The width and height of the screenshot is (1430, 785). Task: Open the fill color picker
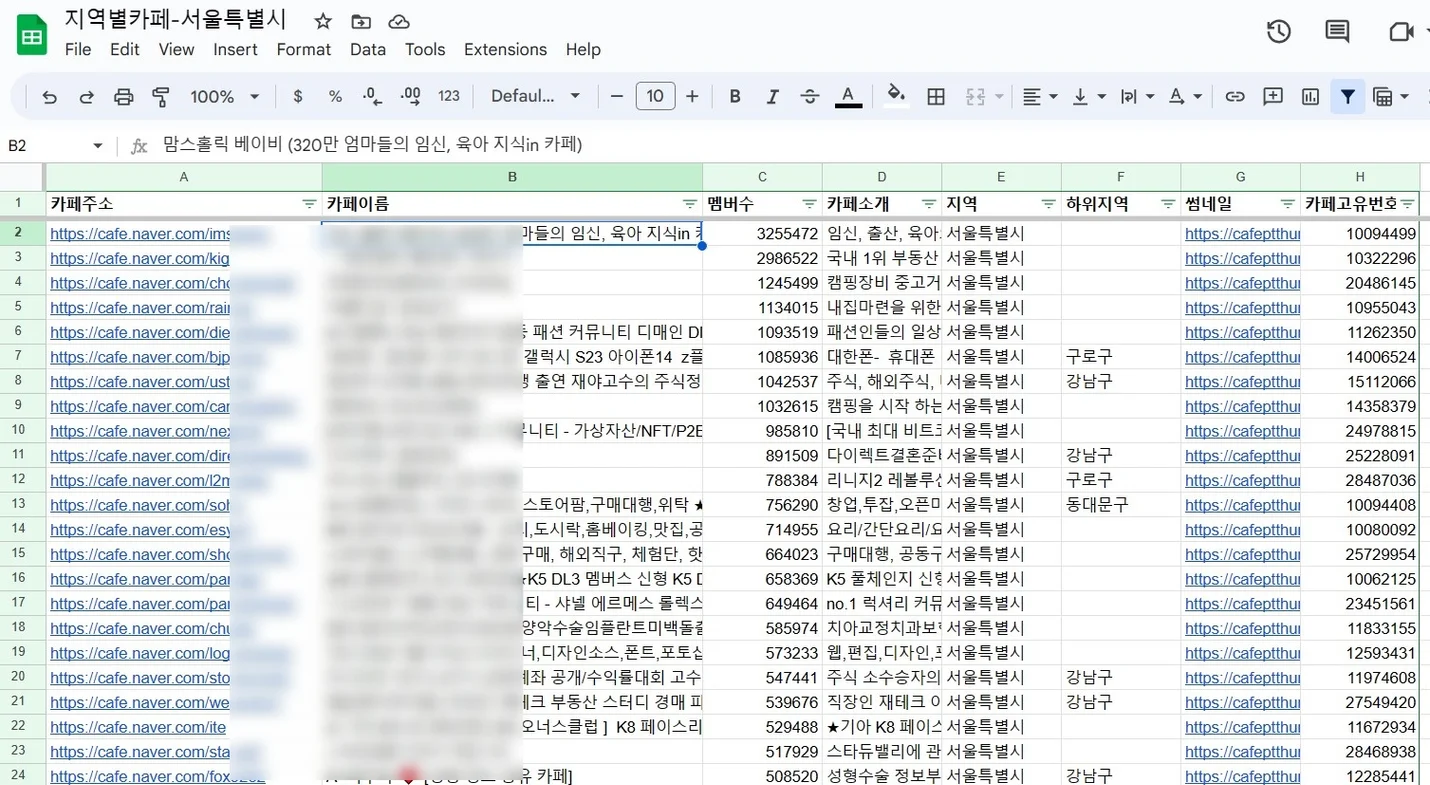(x=896, y=96)
